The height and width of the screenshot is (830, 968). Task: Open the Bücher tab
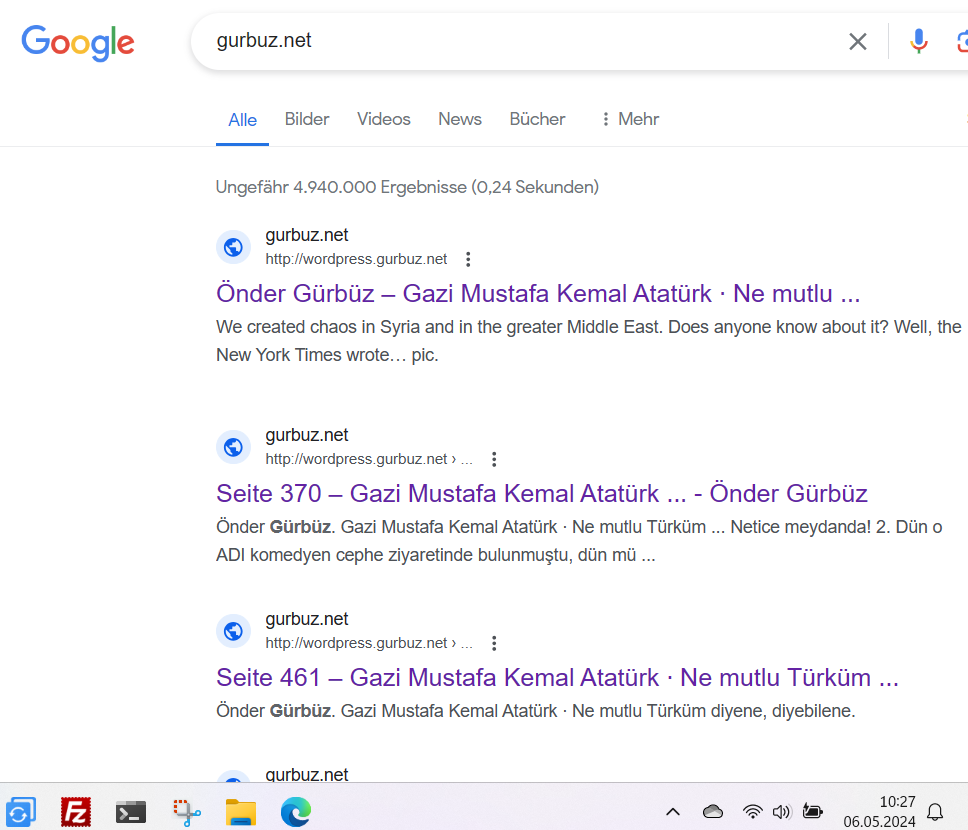(x=537, y=119)
